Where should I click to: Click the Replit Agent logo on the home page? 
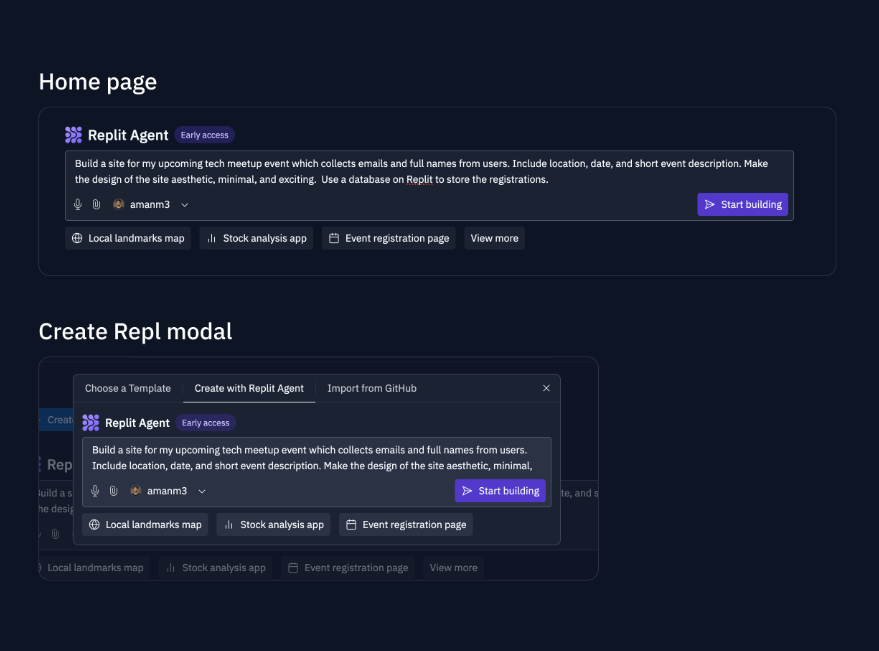coord(73,134)
